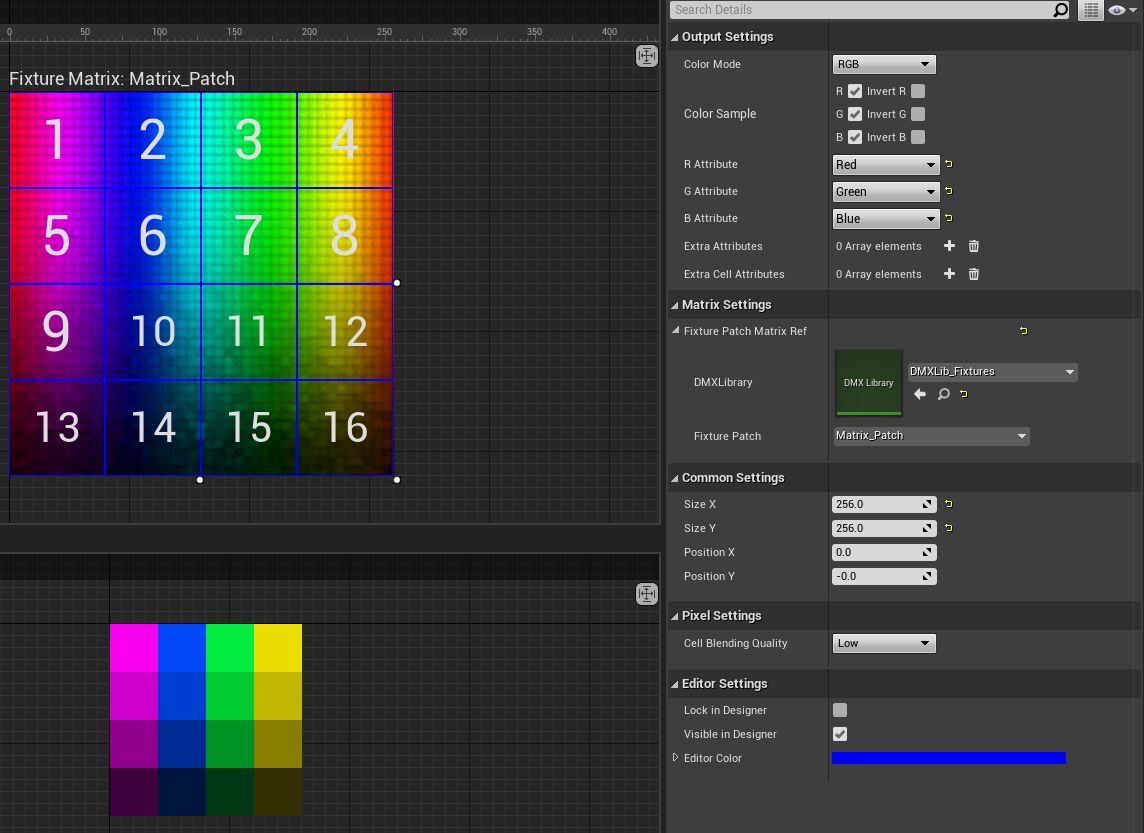This screenshot has width=1144, height=833.
Task: Click the use-selected-asset arrow beside DMXLibrary
Action: (x=920, y=394)
